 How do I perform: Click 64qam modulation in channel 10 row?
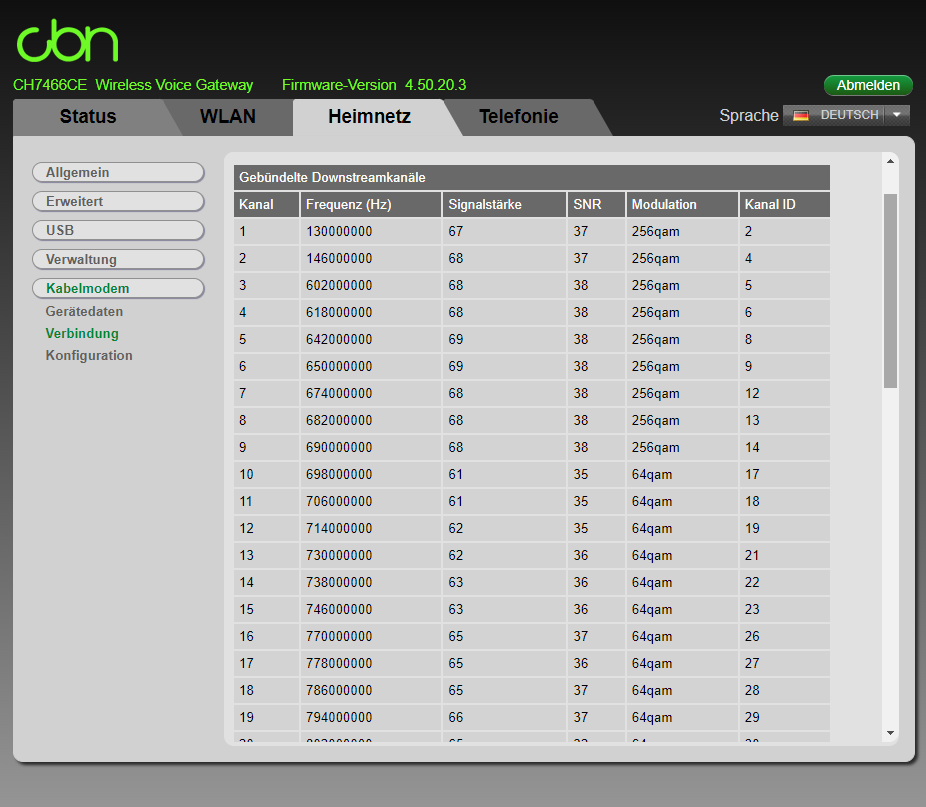pyautogui.click(x=682, y=474)
